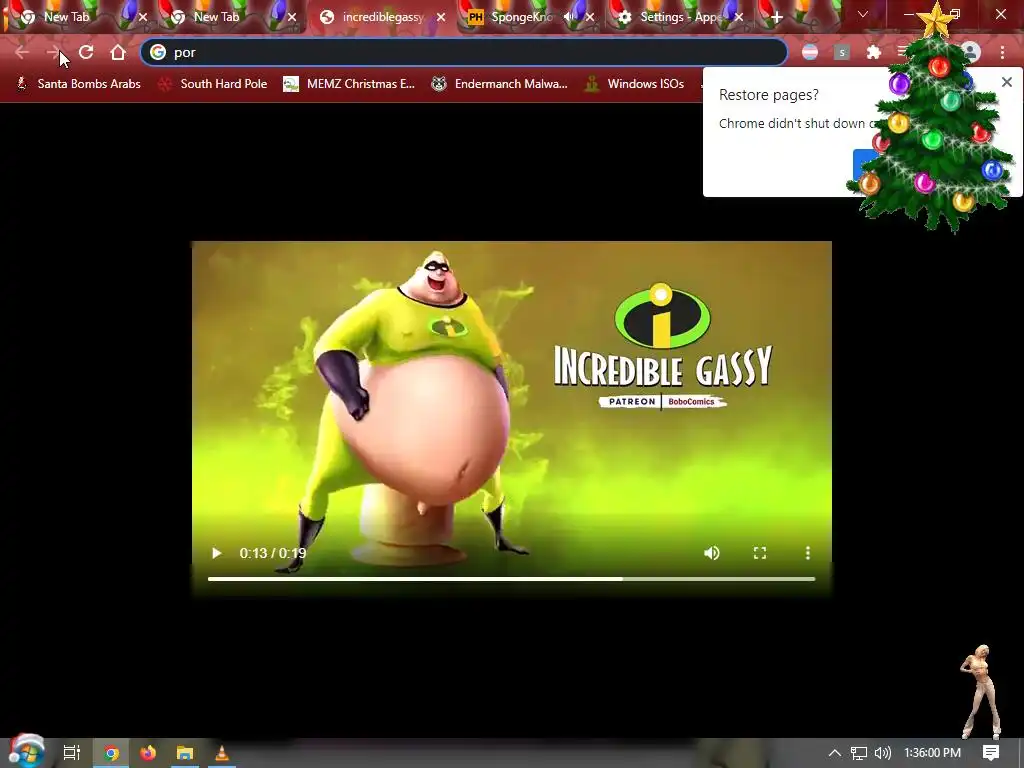Open video's three-dot more options

pyautogui.click(x=808, y=553)
